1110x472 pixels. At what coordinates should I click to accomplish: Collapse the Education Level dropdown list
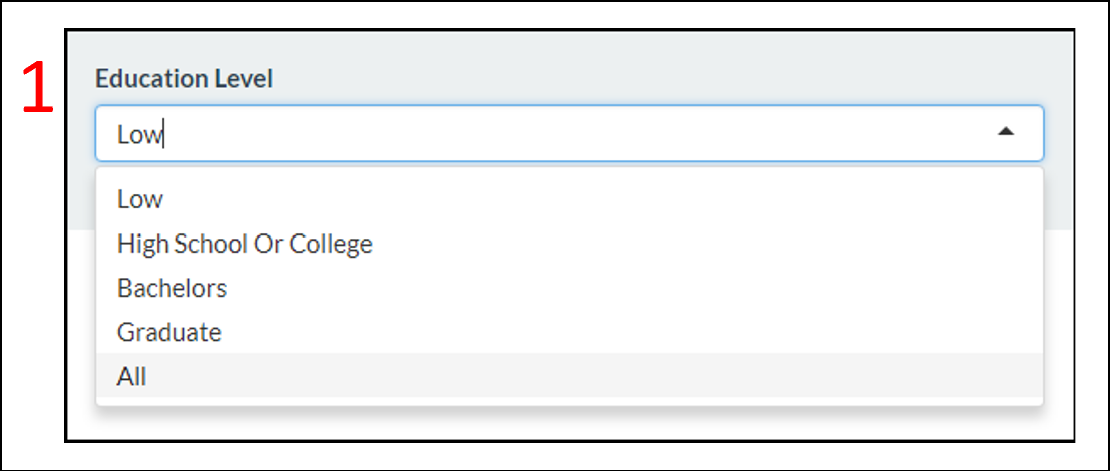(1007, 132)
